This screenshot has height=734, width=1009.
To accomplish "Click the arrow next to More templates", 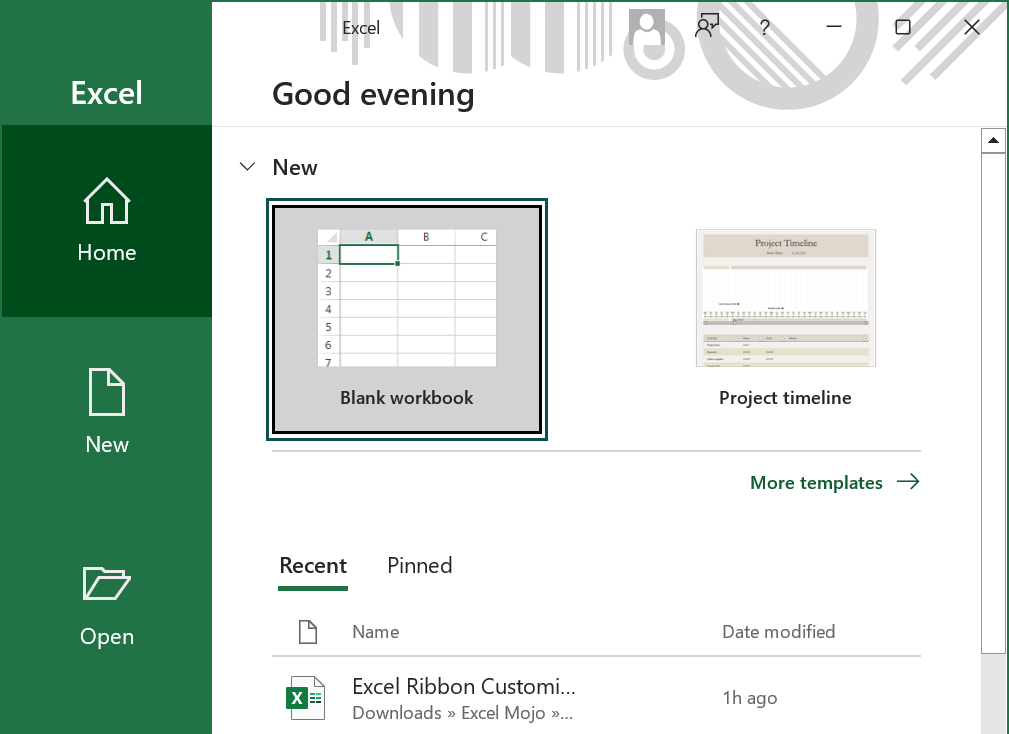I will (x=909, y=482).
